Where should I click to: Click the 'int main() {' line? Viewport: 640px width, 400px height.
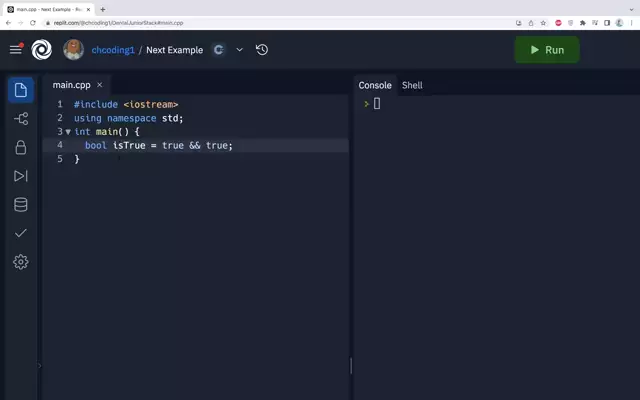[x=107, y=132]
